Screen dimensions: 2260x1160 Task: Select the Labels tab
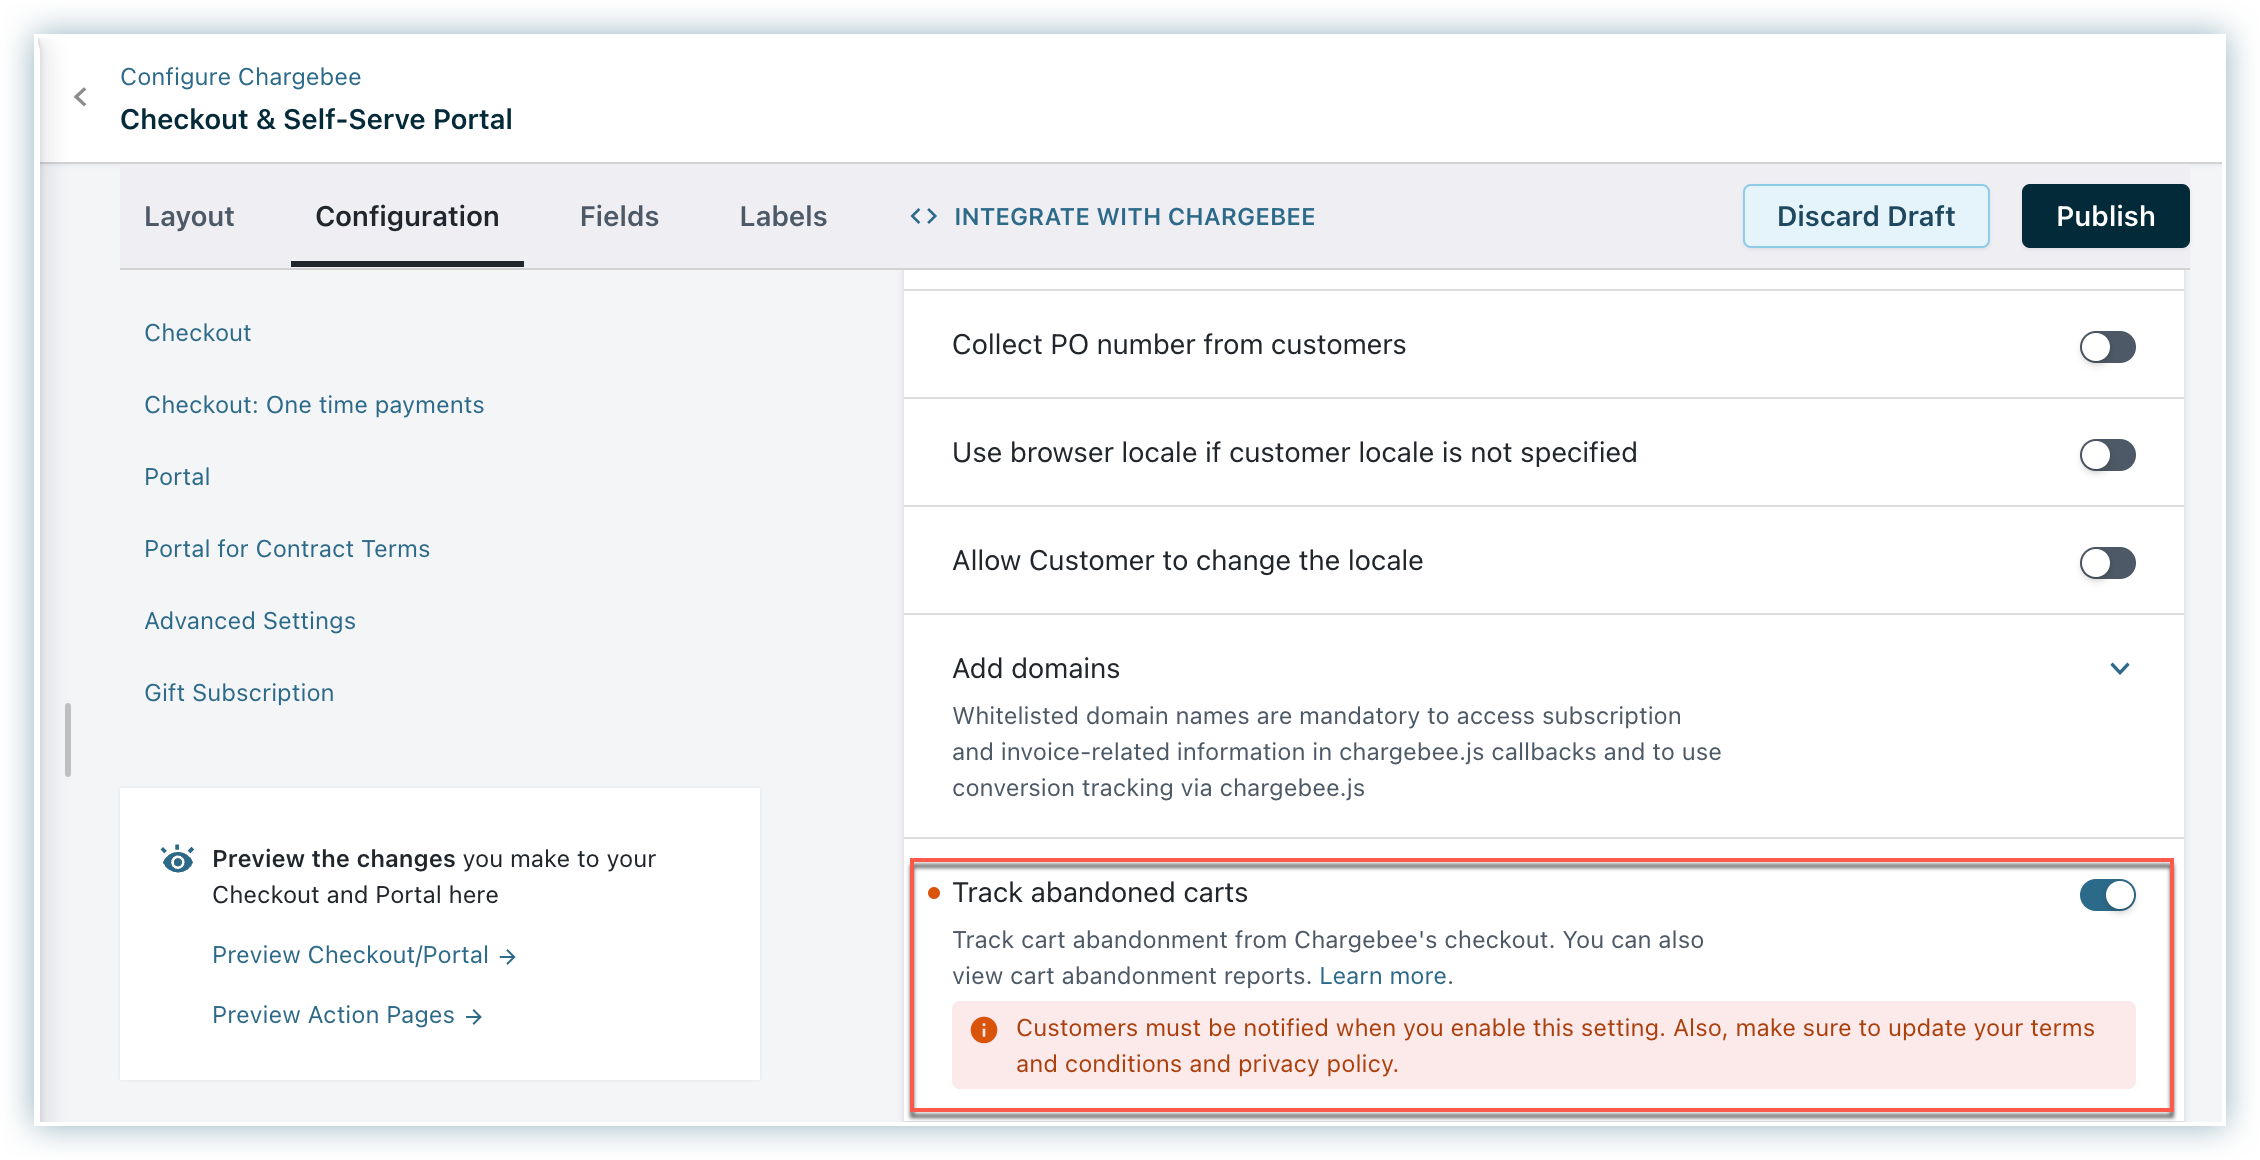(783, 217)
